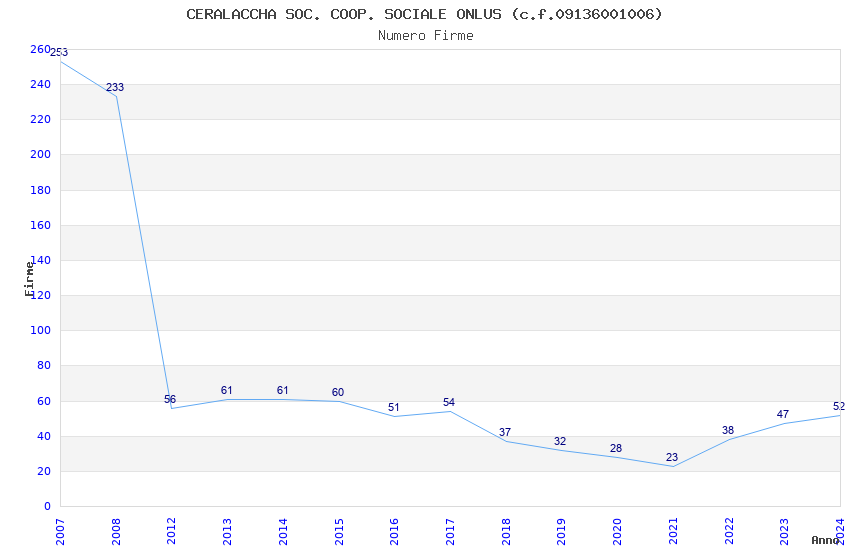850x550 pixels.
Task: Click the x-axis year label 2020
Action: tap(617, 532)
